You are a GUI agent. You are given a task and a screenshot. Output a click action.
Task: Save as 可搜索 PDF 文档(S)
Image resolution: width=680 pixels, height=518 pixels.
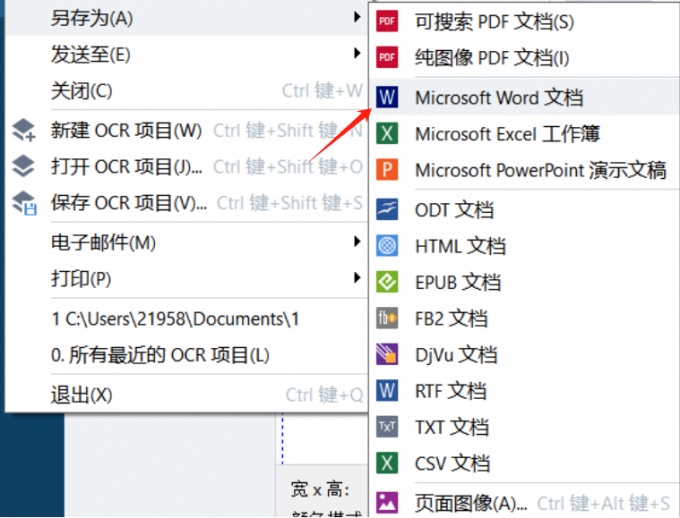point(524,21)
